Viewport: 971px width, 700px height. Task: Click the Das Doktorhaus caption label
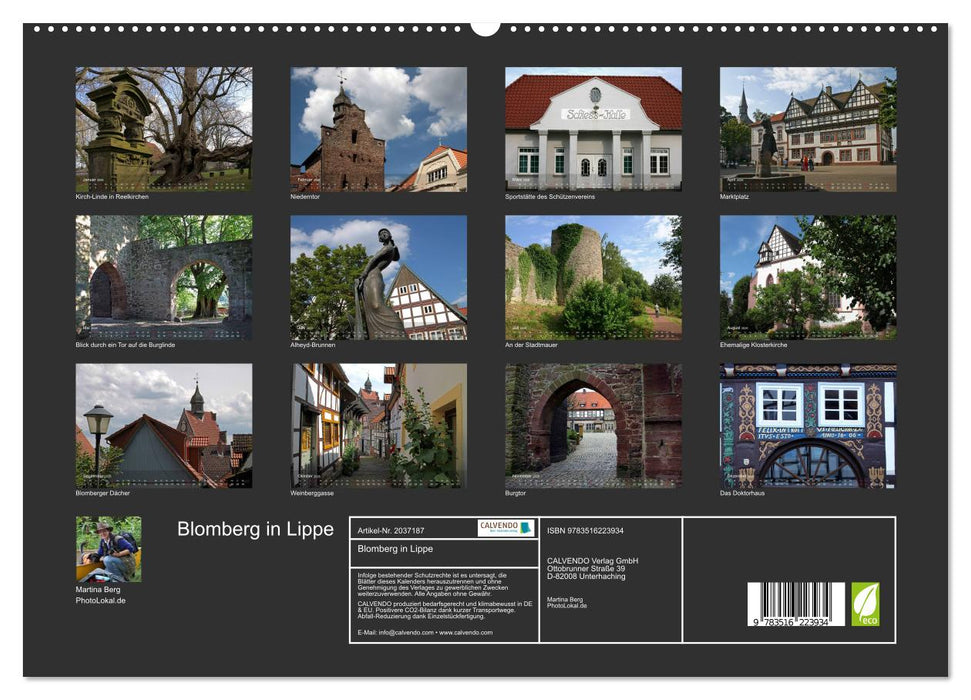744,493
